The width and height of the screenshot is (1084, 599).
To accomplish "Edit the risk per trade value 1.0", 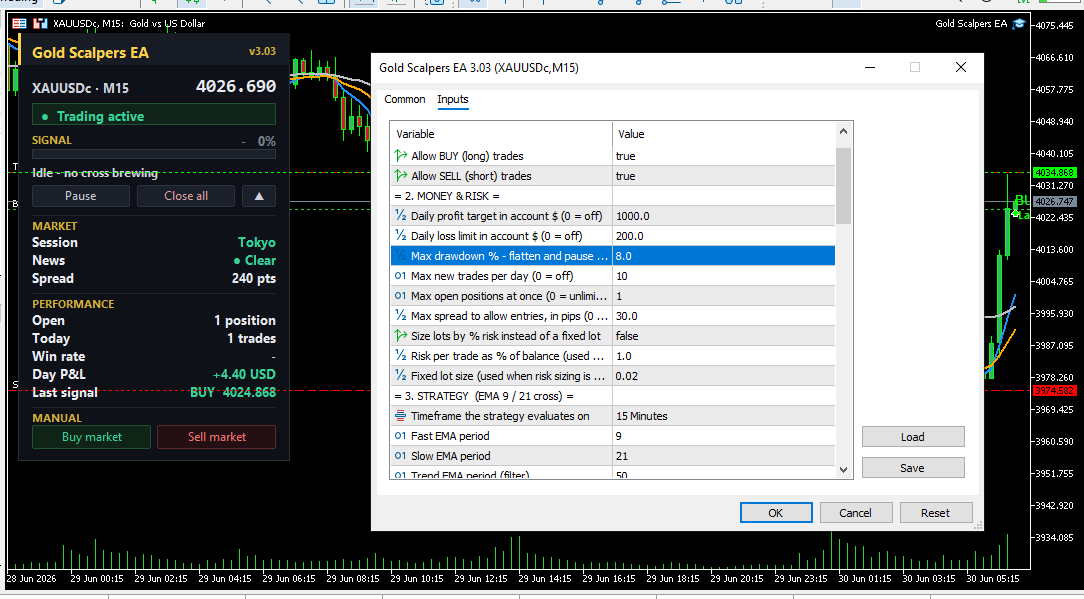I will coord(724,356).
